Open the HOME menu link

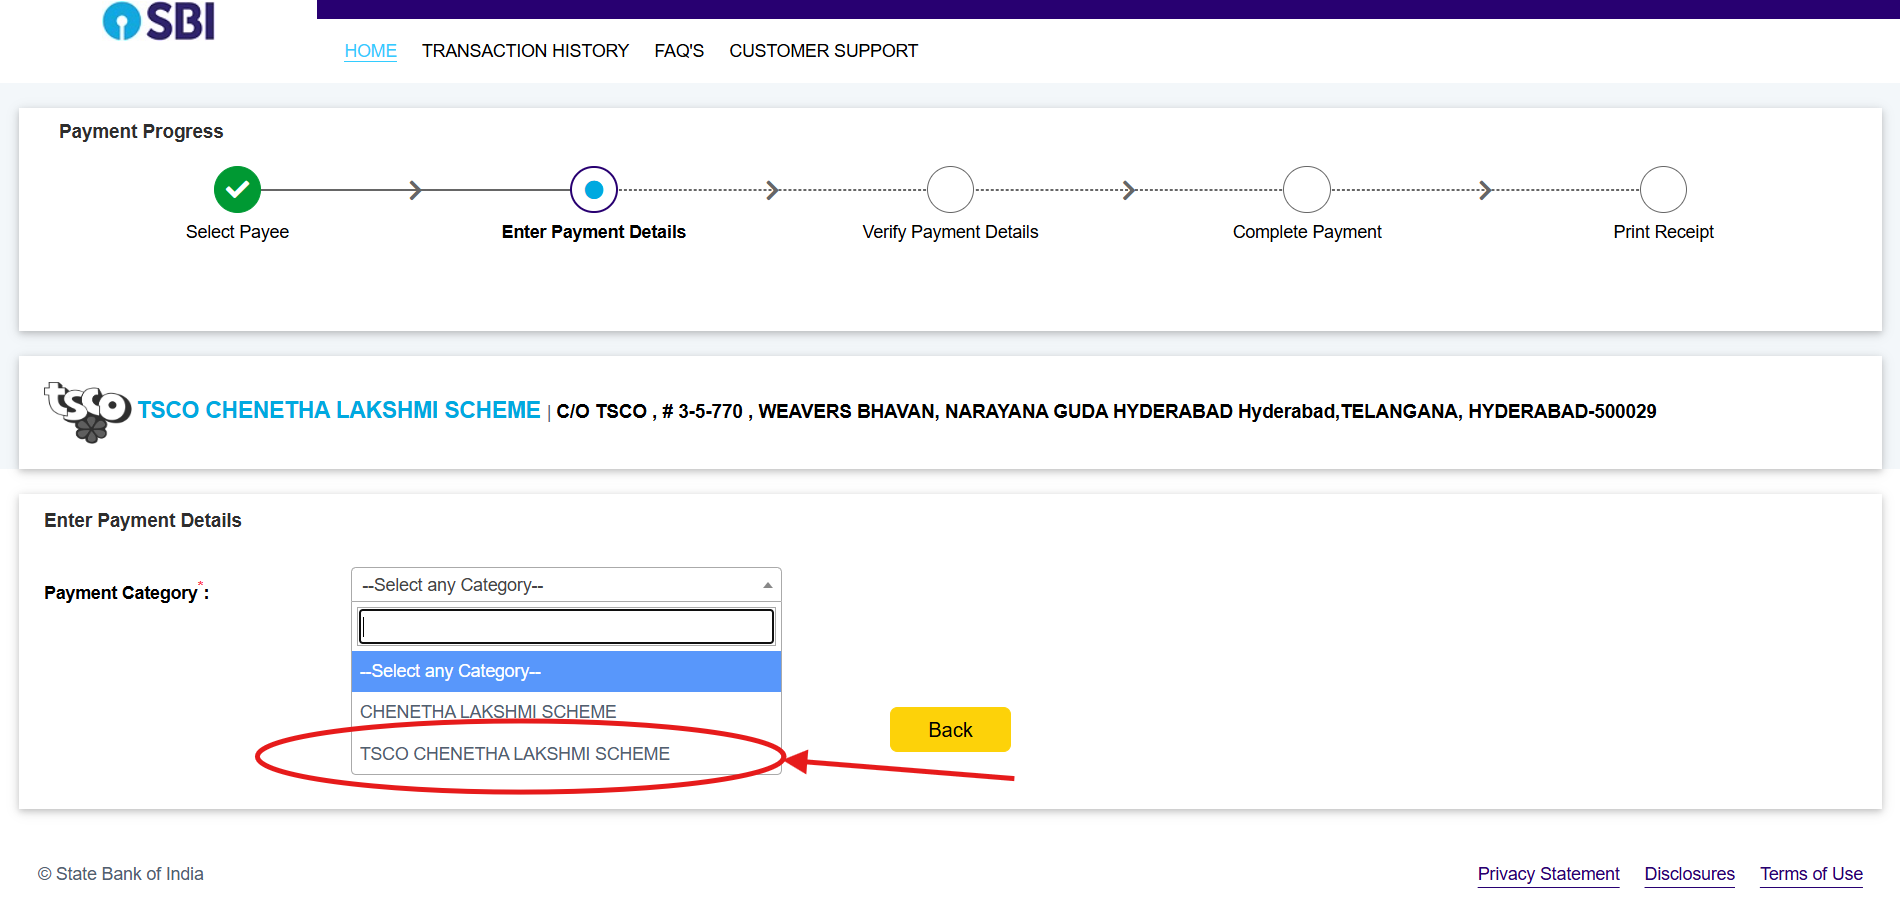click(x=370, y=51)
